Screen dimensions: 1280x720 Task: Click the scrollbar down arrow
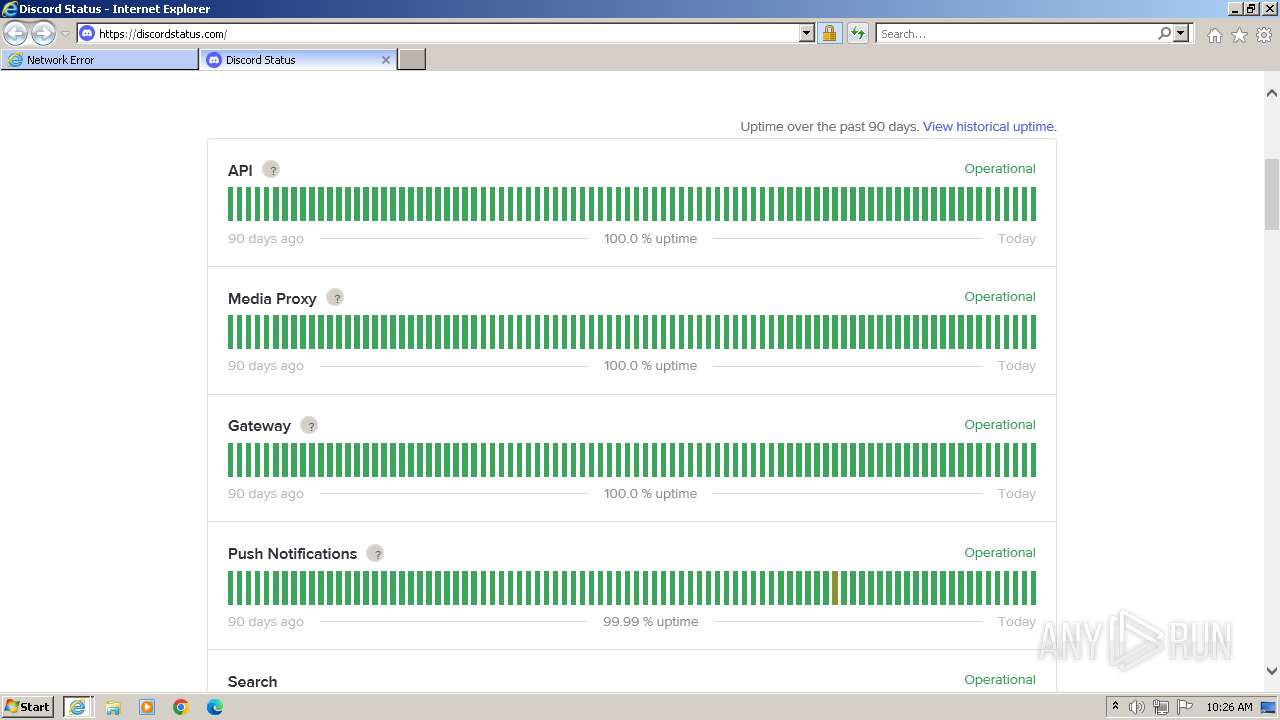point(1271,671)
